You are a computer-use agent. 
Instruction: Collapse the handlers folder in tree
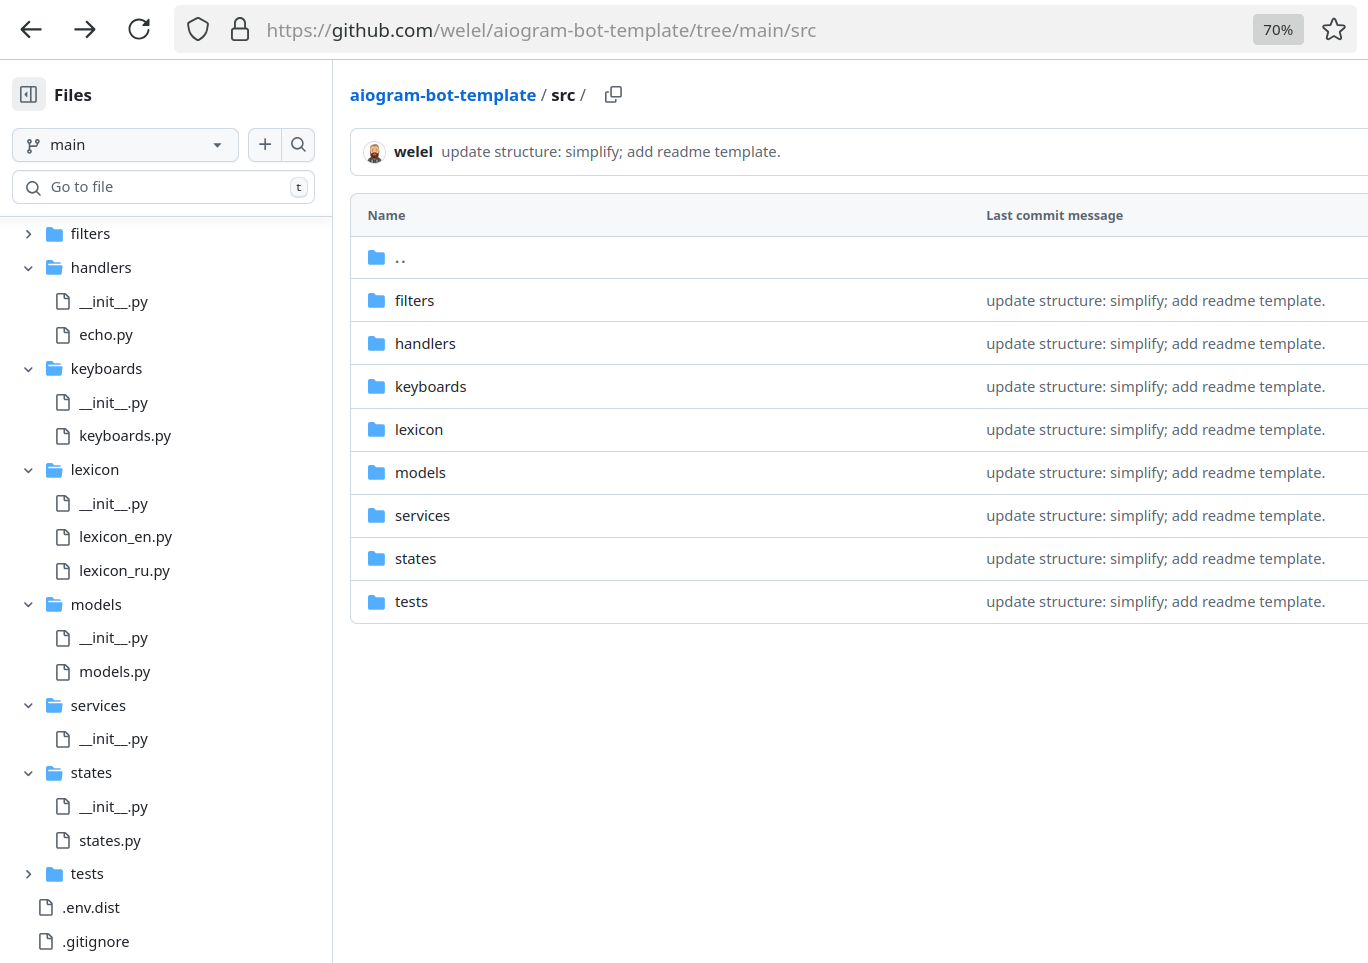click(x=28, y=268)
